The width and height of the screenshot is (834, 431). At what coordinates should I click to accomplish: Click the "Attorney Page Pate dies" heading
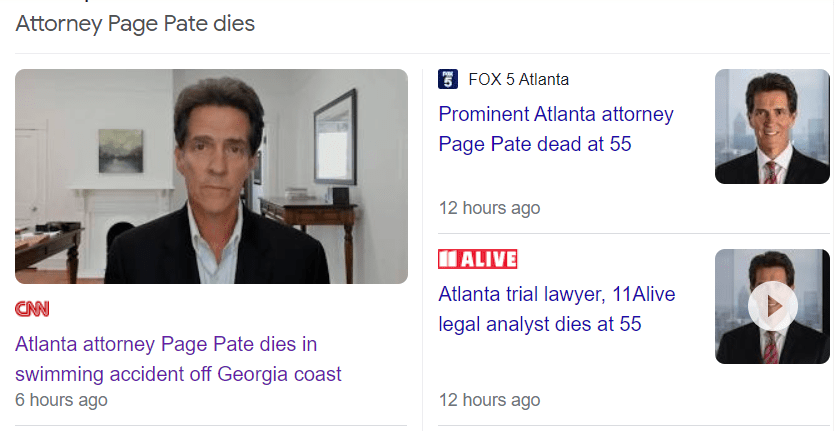(x=135, y=23)
